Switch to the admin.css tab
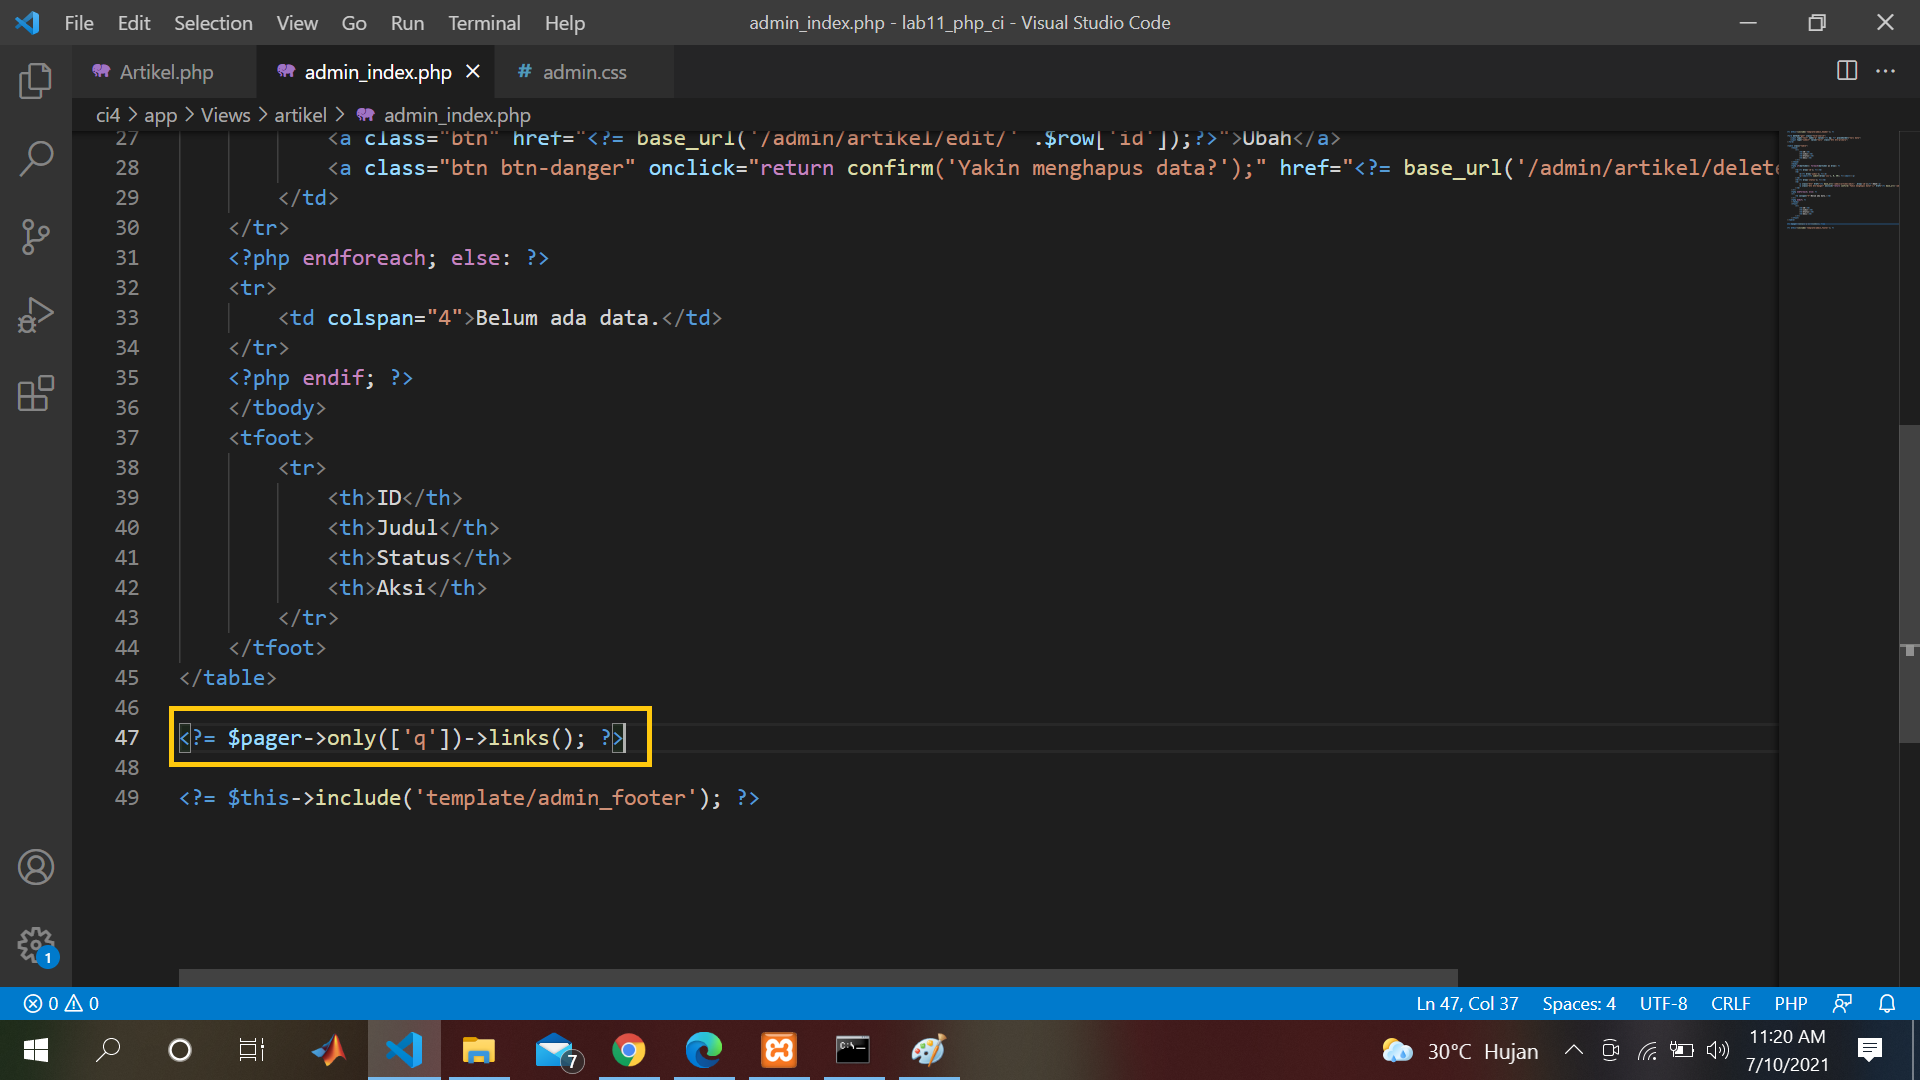1920x1080 pixels. point(584,71)
